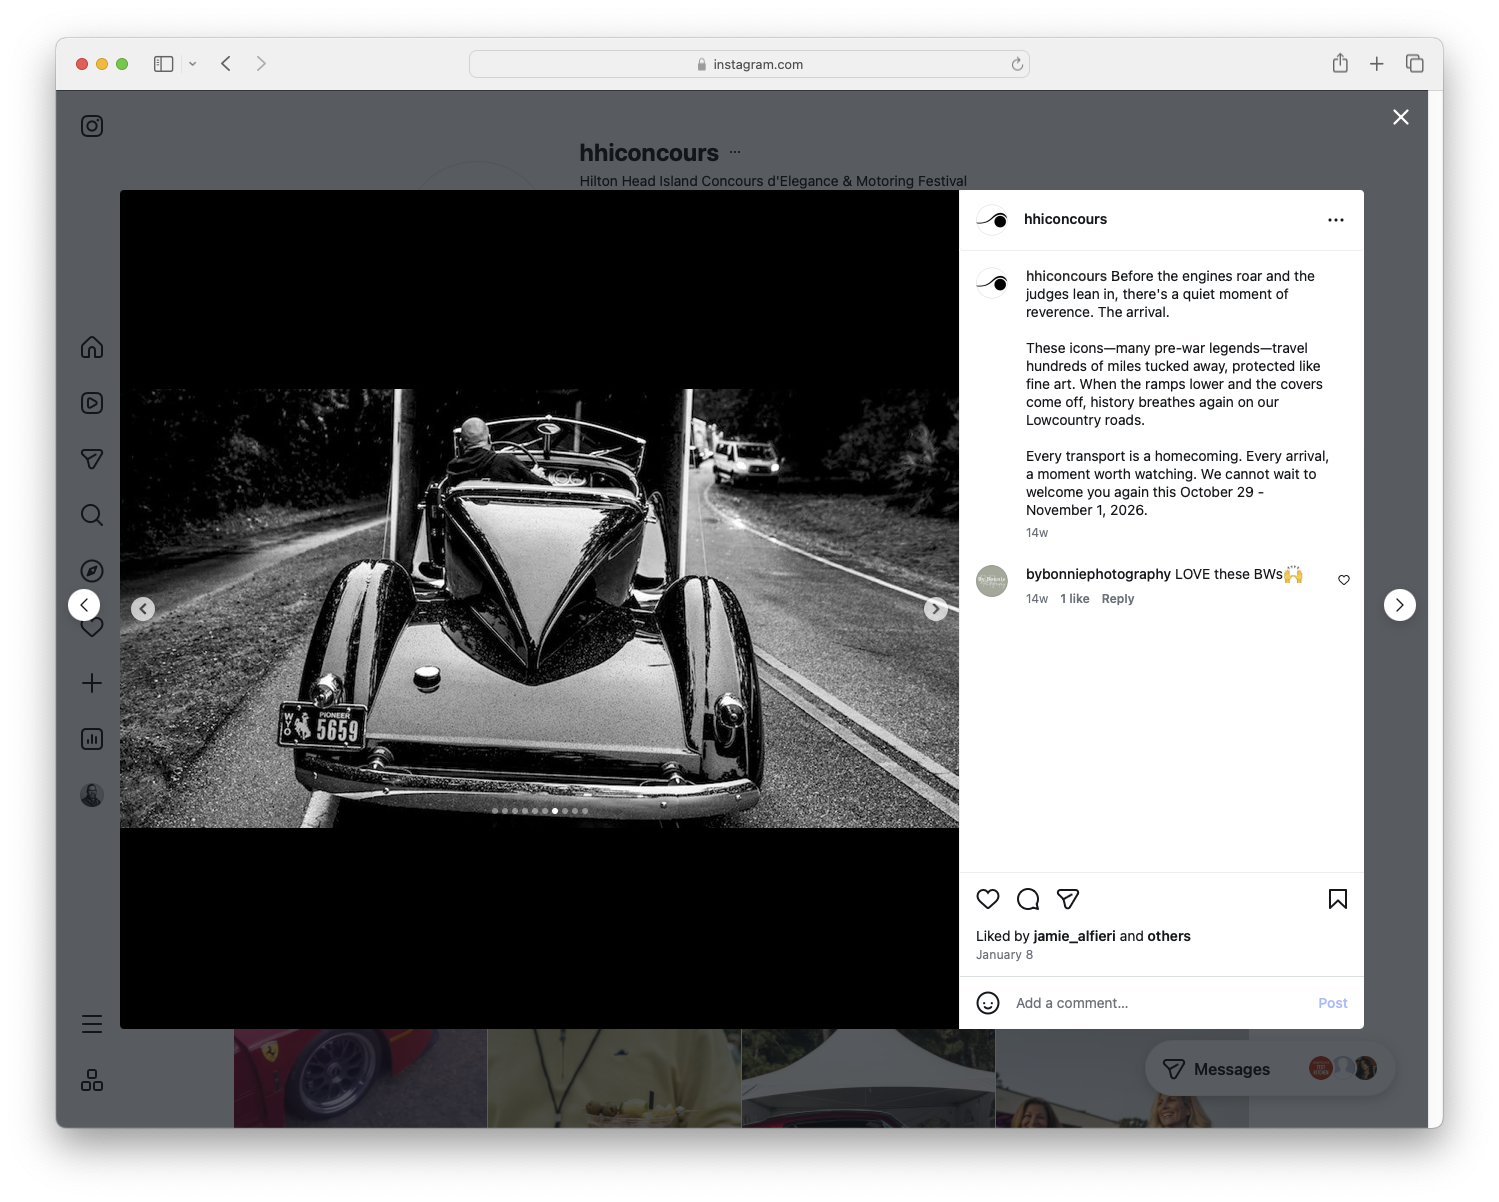
Task: Open the comment bubble on the post
Action: click(1027, 899)
